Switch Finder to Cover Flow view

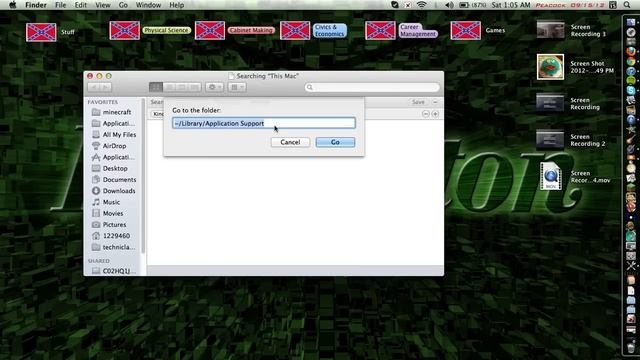pos(195,87)
